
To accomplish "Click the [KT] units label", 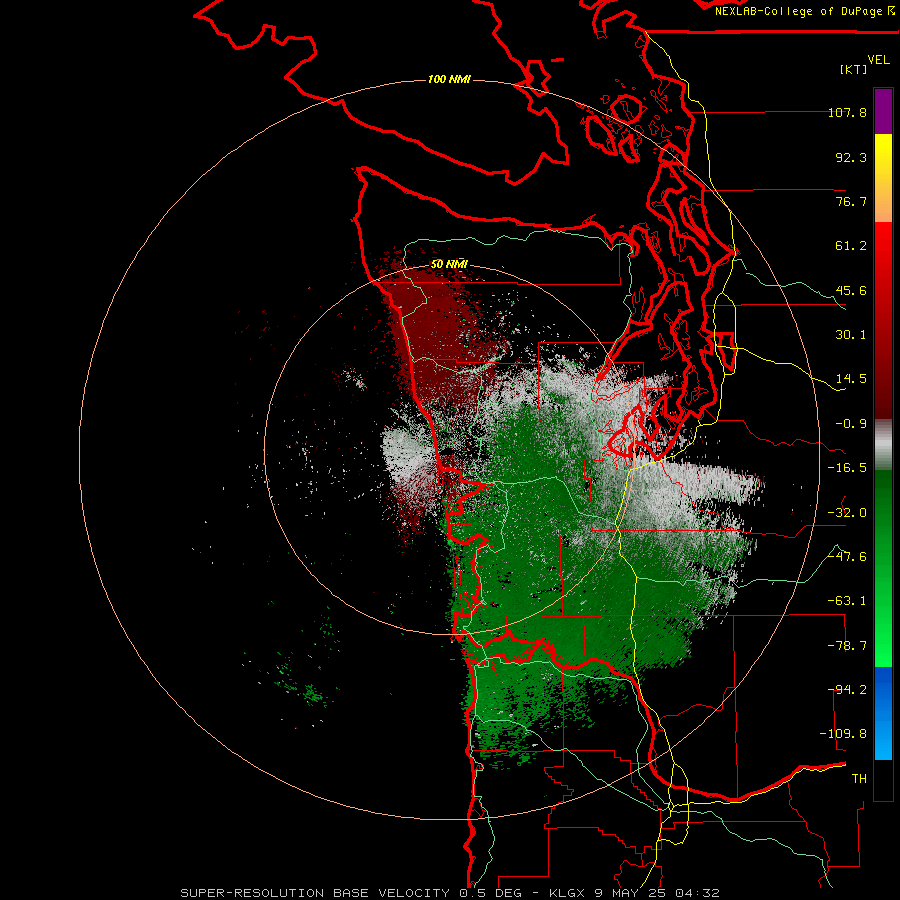I will point(854,69).
